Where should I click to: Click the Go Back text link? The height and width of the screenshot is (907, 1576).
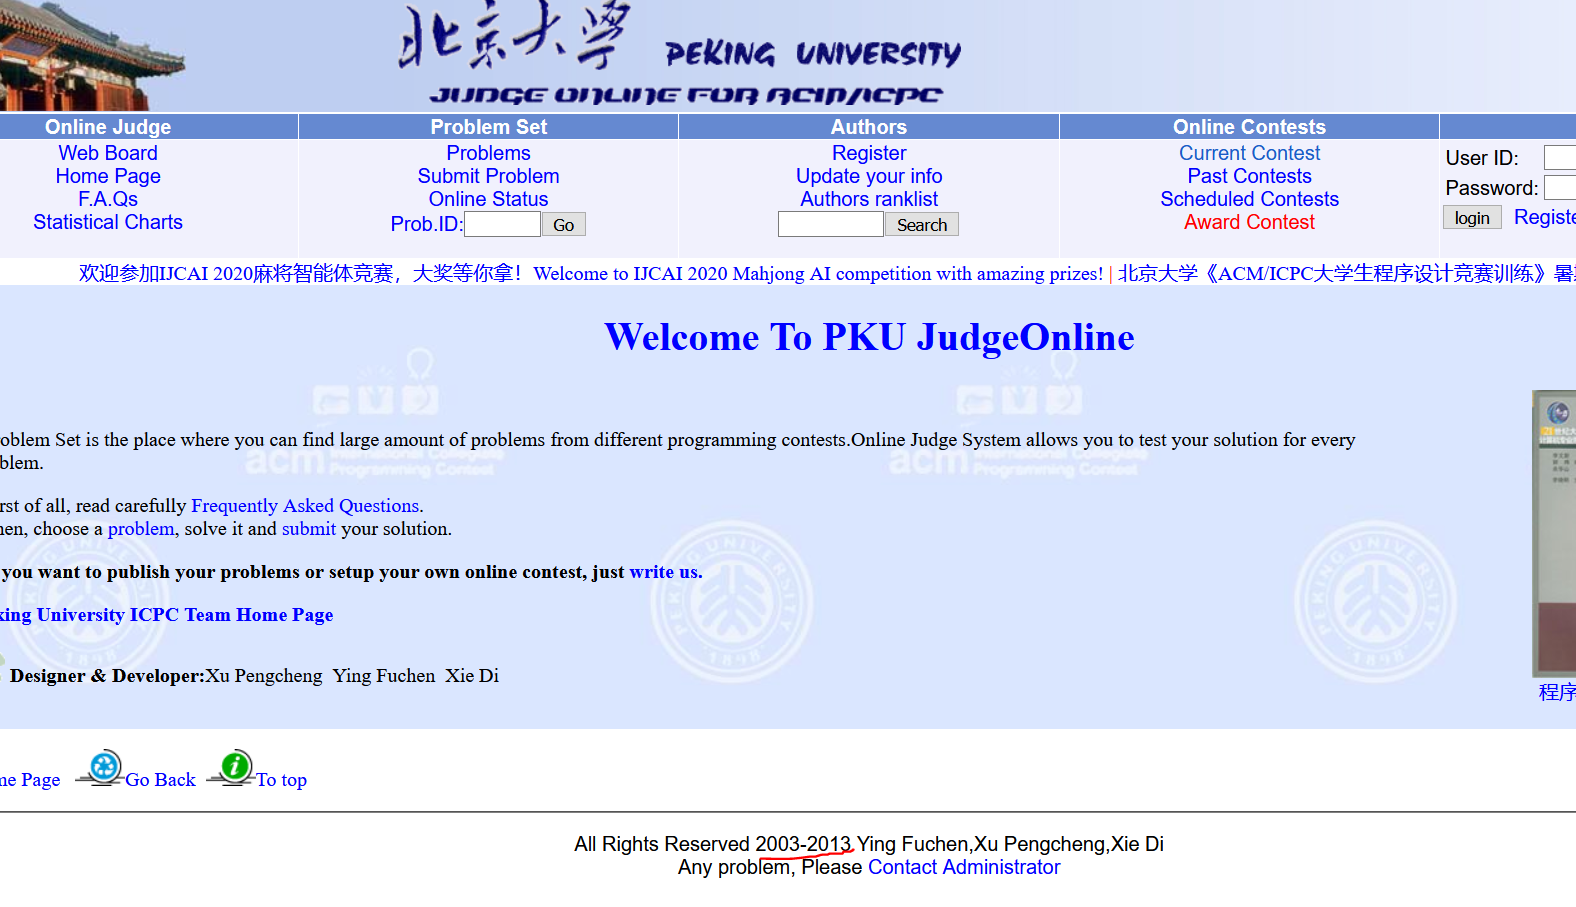coord(160,780)
